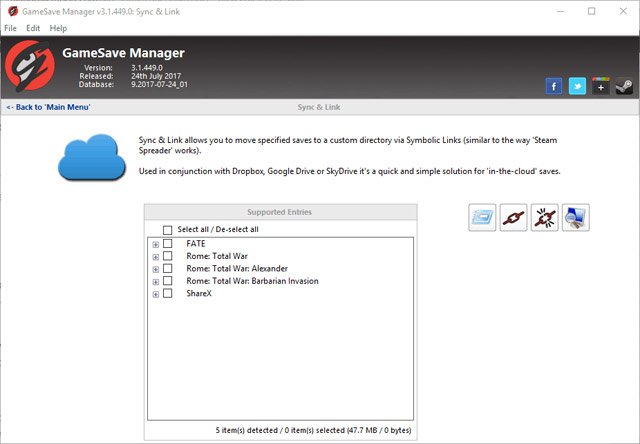This screenshot has width=640, height=444.
Task: Click the Google Plus icon
Action: click(600, 86)
